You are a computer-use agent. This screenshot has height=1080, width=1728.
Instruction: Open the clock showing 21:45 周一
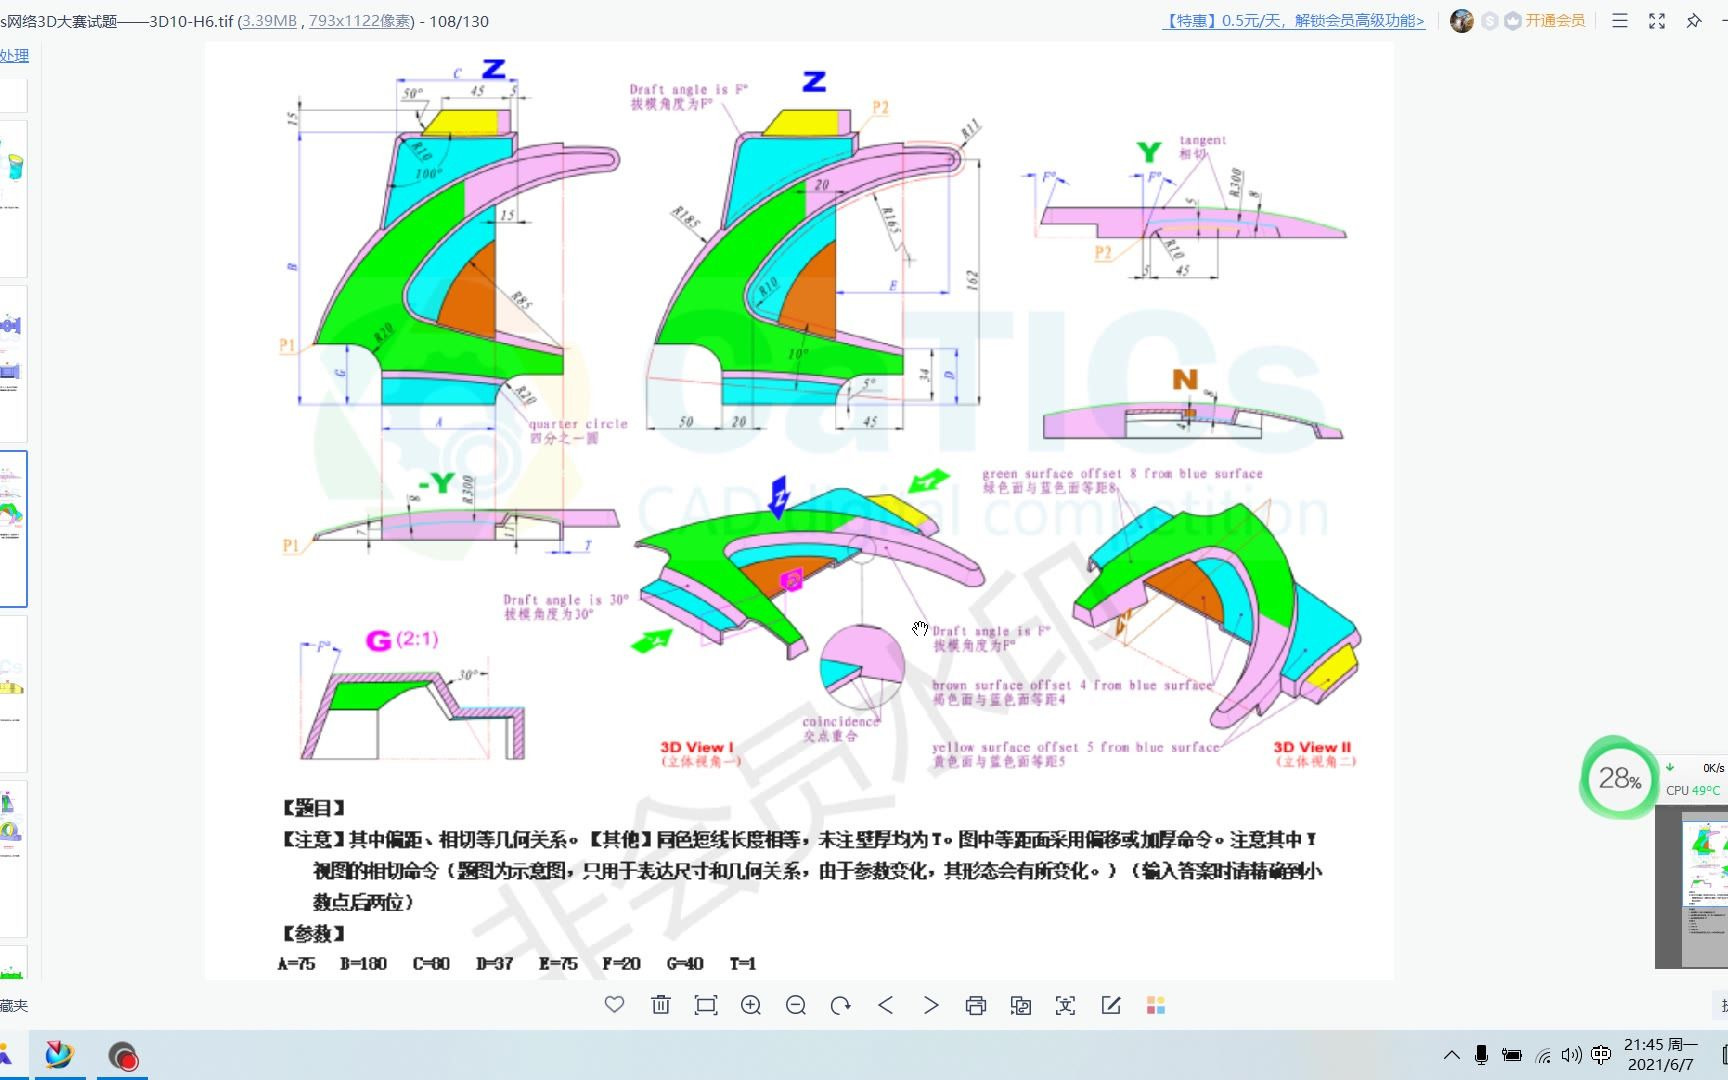1660,1054
